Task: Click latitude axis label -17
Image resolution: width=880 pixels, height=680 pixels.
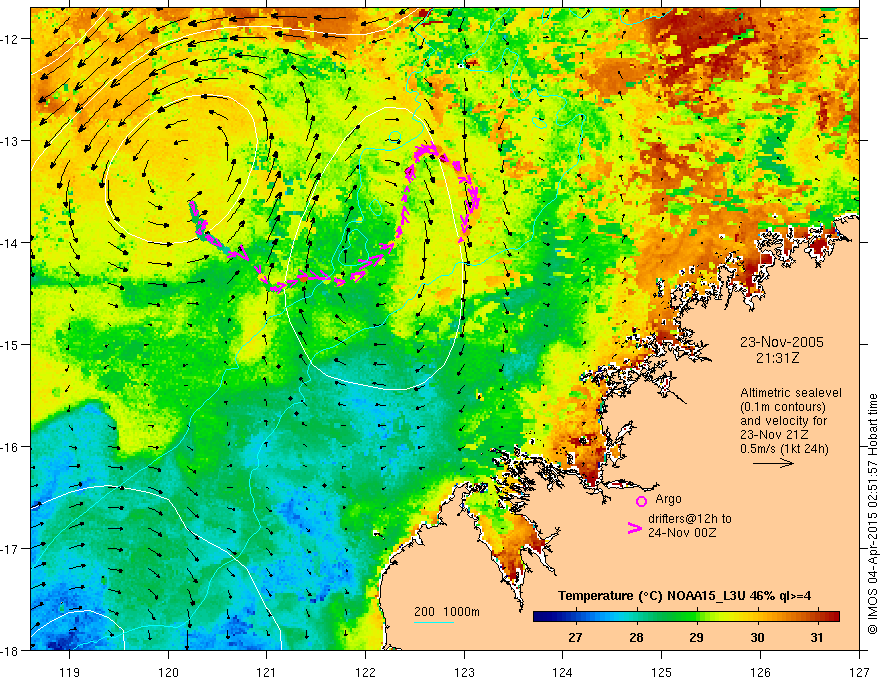Action: 11,548
